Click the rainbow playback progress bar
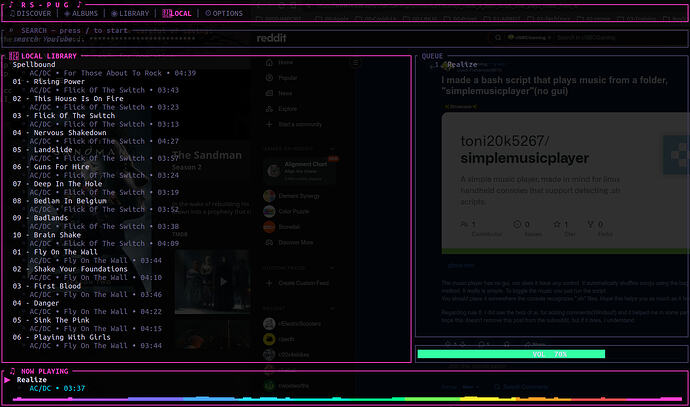Screen dimensions: 690x407 coord(347,399)
